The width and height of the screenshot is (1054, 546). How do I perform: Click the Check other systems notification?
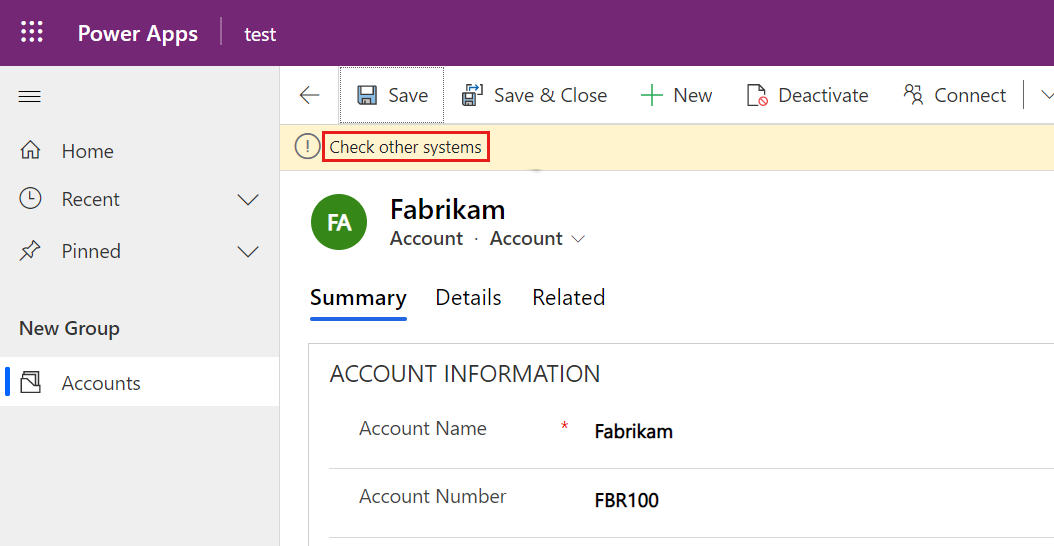pos(405,147)
